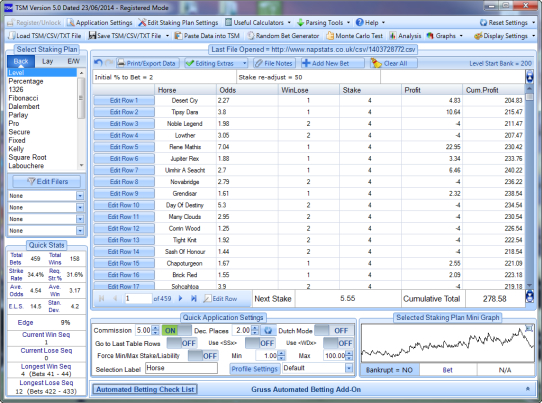Click Automated Betting Check List
This screenshot has height=403, width=542.
[145, 390]
